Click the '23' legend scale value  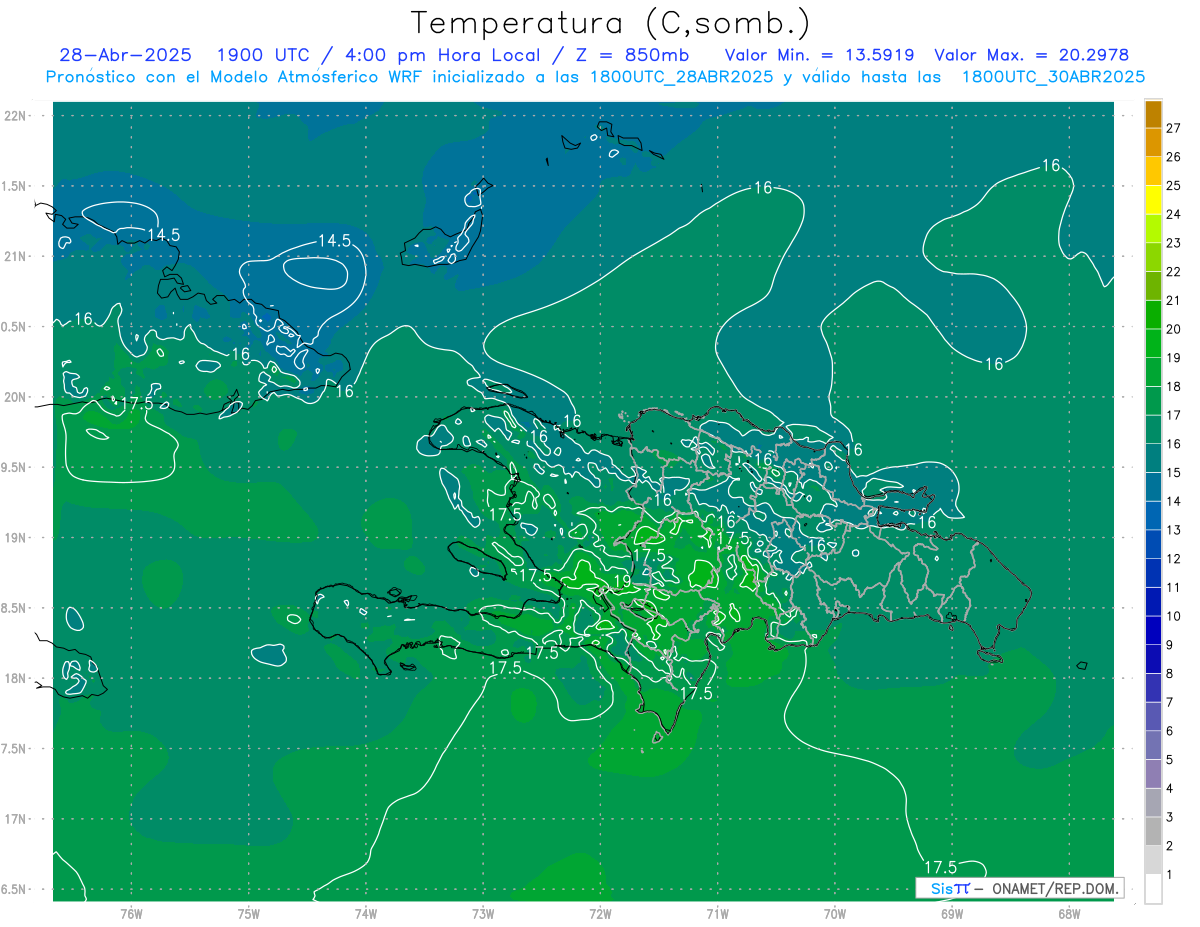click(x=1173, y=243)
